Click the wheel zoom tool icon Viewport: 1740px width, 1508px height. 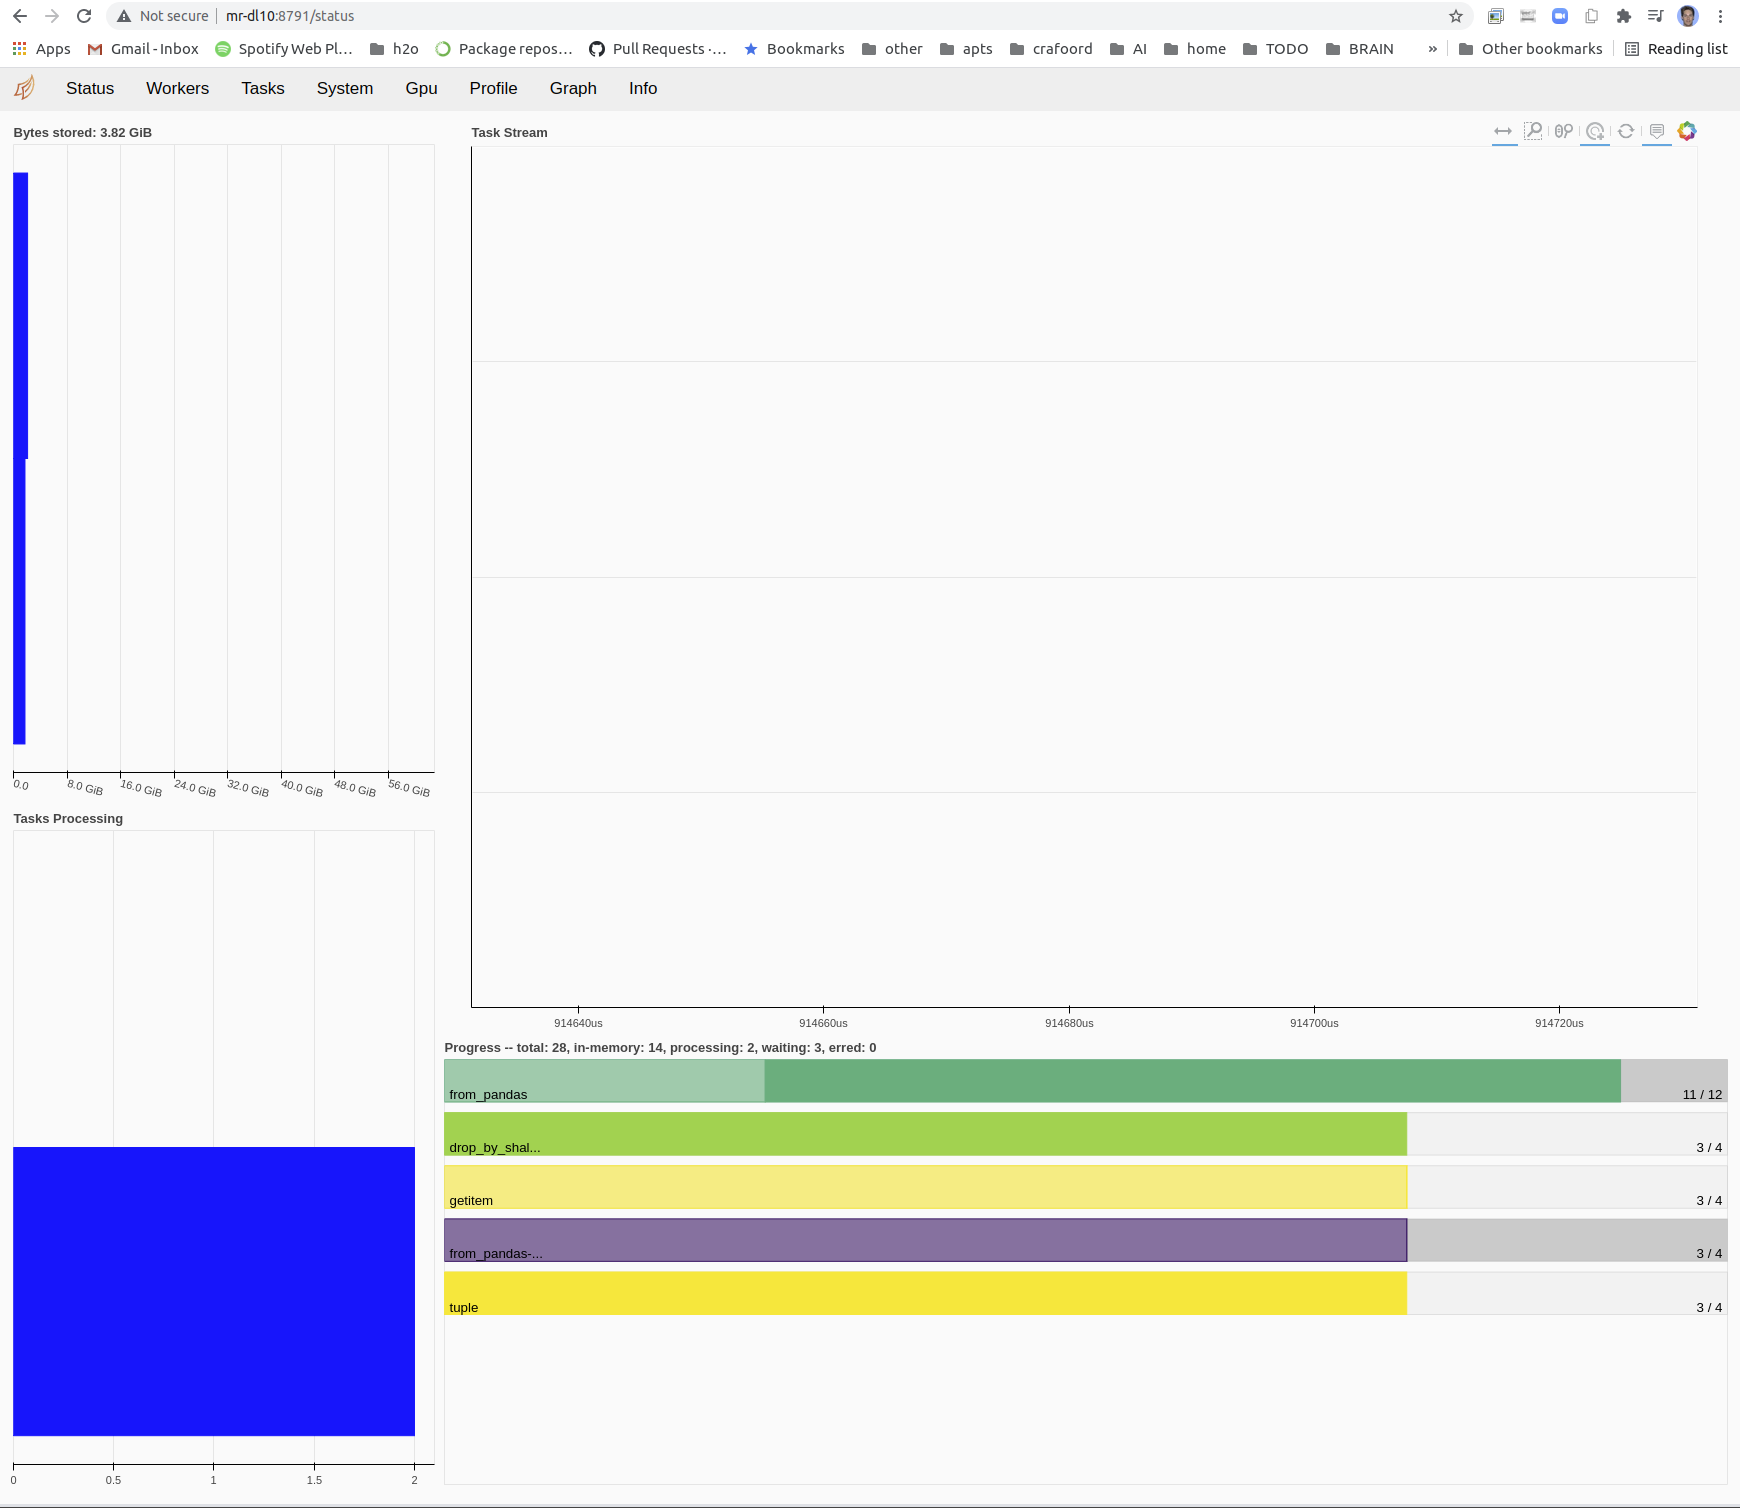pos(1561,131)
